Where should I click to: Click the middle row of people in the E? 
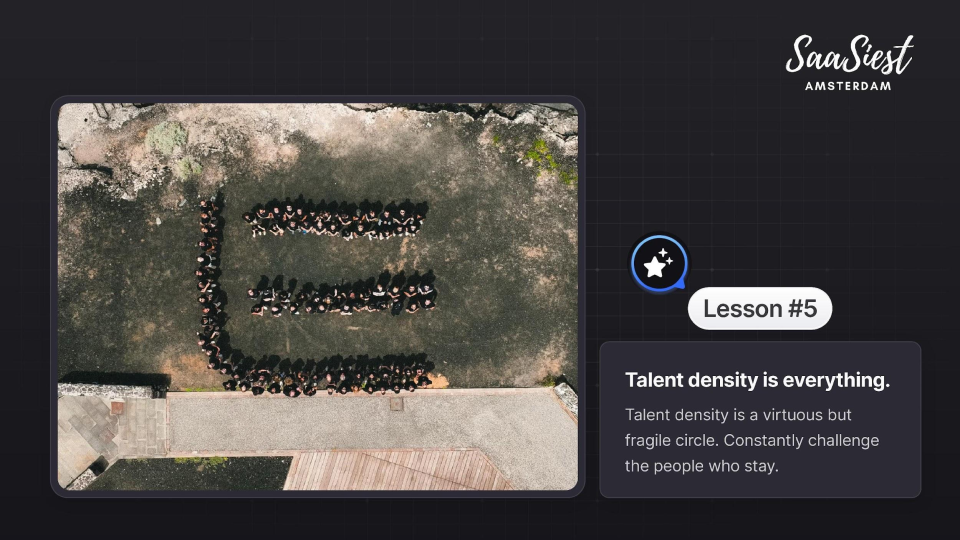pyautogui.click(x=343, y=296)
